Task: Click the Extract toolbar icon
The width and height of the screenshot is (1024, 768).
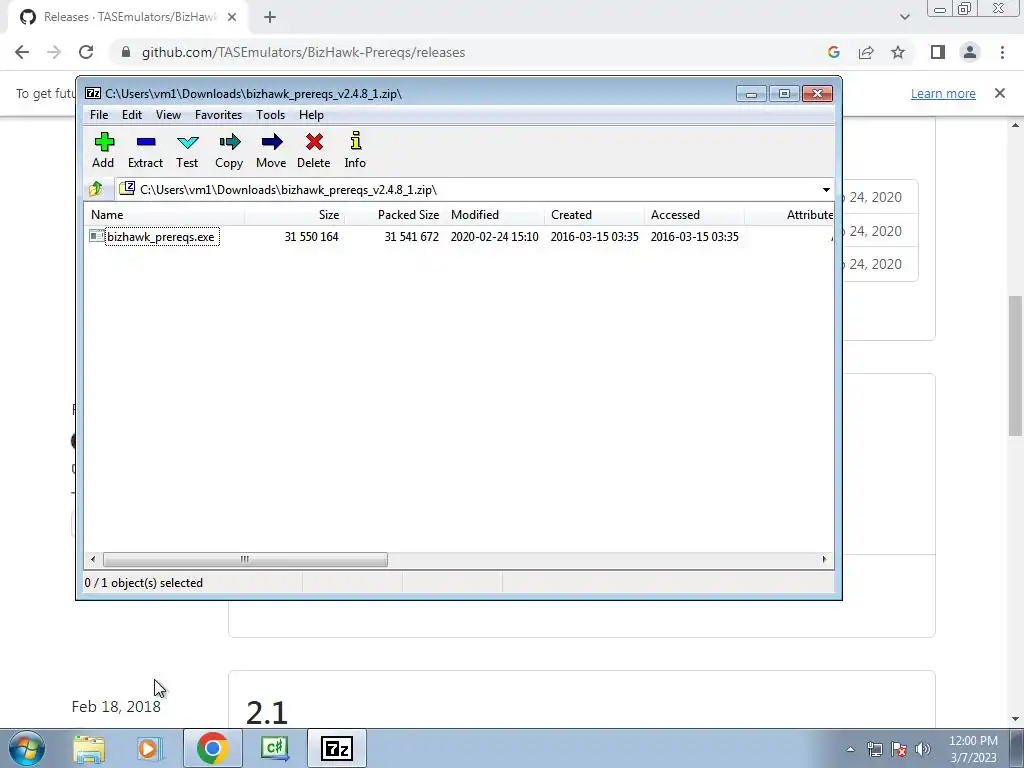Action: coord(145,150)
